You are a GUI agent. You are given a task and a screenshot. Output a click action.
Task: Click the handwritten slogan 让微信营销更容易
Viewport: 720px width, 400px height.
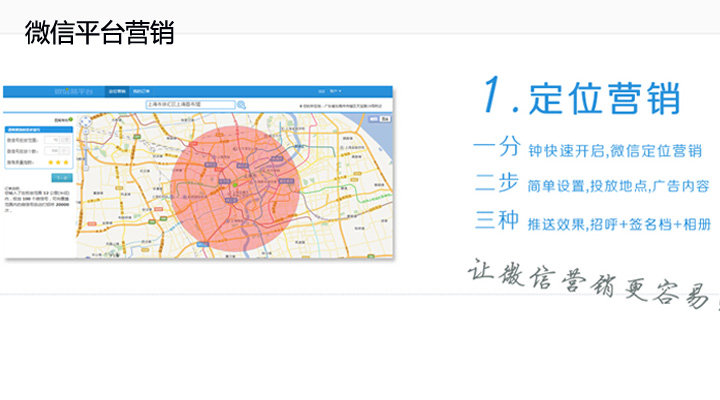point(590,283)
